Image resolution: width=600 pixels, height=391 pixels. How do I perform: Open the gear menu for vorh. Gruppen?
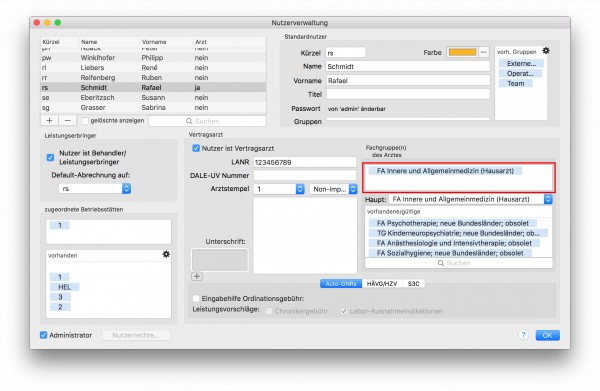pyautogui.click(x=546, y=51)
